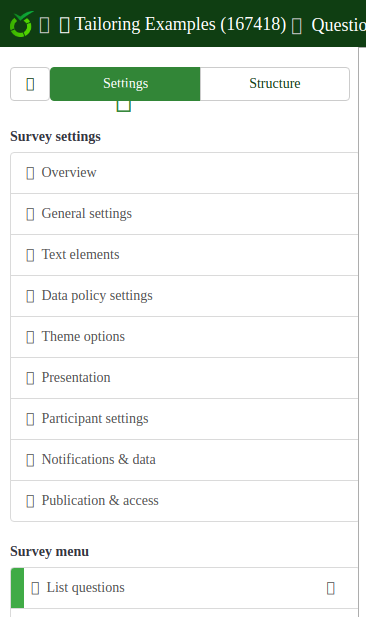Click the Theme options icon
The width and height of the screenshot is (366, 617).
tap(30, 337)
